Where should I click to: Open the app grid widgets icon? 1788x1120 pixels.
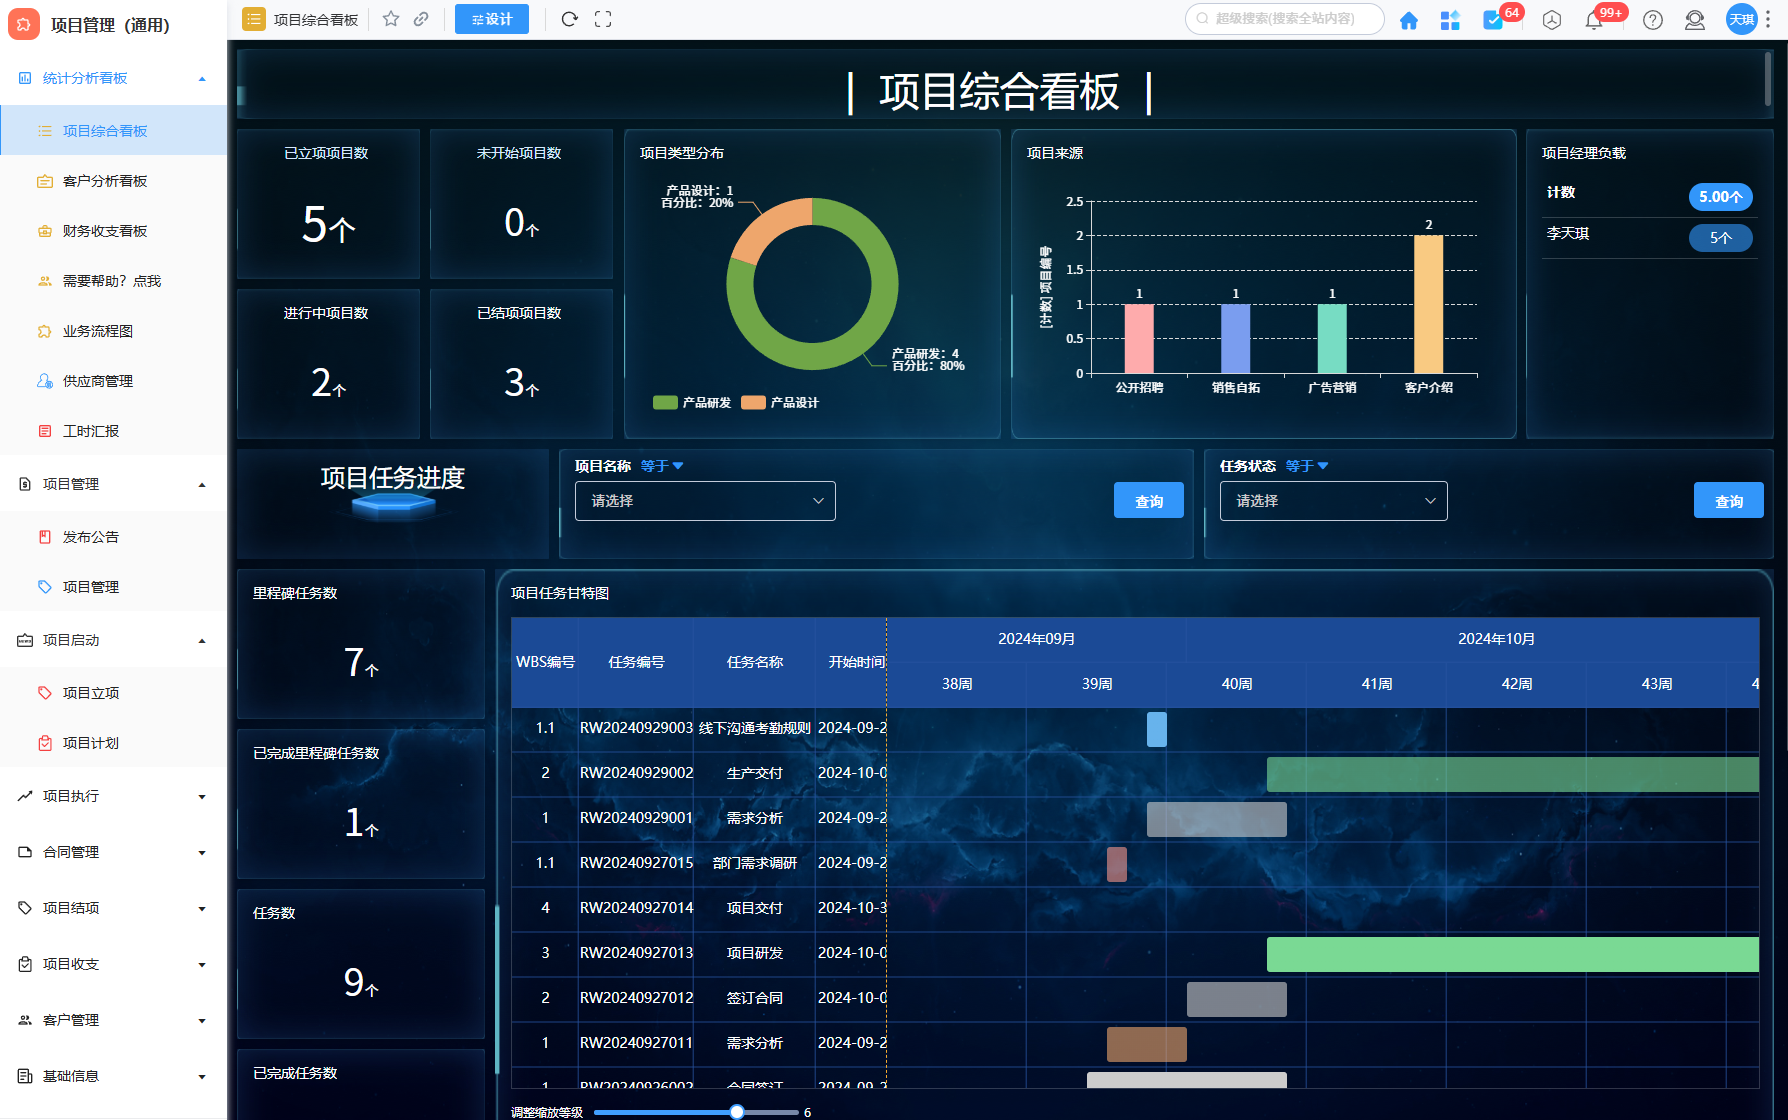[1450, 20]
